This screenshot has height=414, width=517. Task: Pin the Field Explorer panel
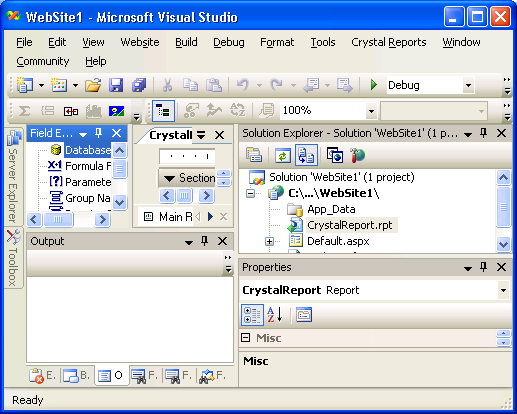[x=99, y=133]
